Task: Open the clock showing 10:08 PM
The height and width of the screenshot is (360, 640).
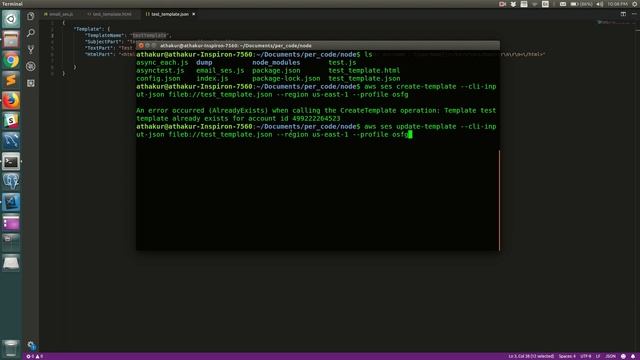Action: [x=617, y=4]
